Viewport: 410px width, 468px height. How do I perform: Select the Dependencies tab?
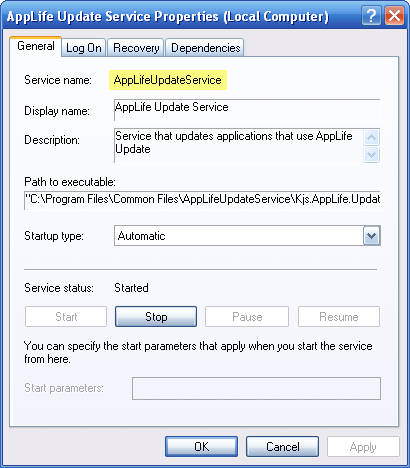click(x=205, y=48)
